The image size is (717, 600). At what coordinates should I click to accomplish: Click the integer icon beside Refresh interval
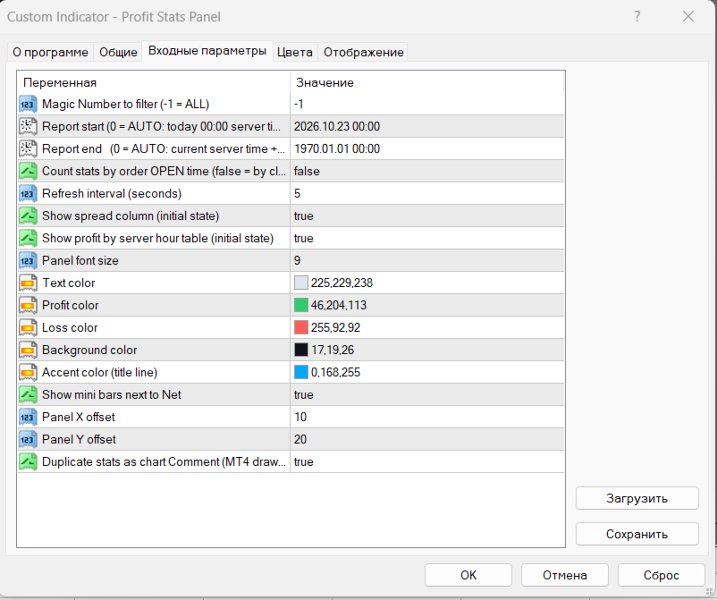(x=27, y=193)
